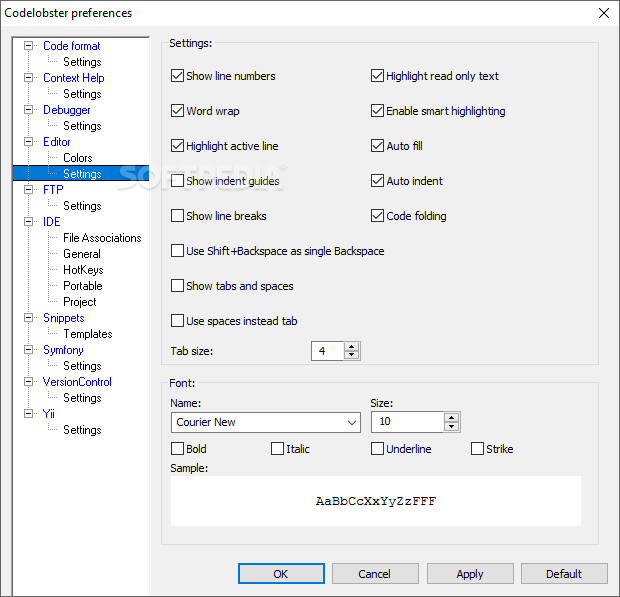Collapse the Snippets tree node
Viewport: 620px width, 597px height.
pyautogui.click(x=28, y=317)
